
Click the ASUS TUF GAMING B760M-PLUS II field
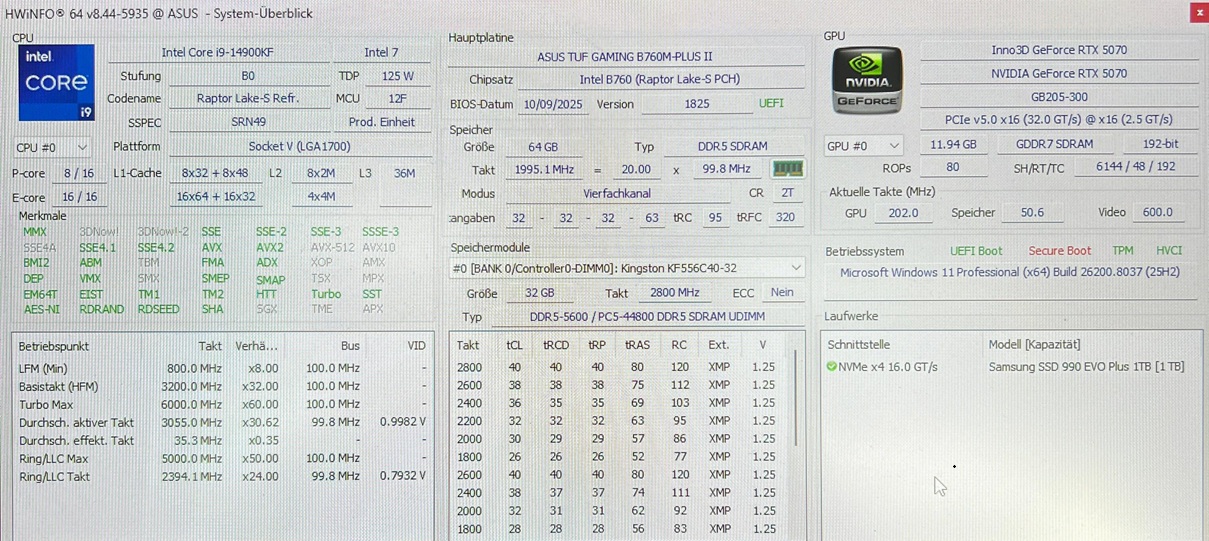(625, 57)
